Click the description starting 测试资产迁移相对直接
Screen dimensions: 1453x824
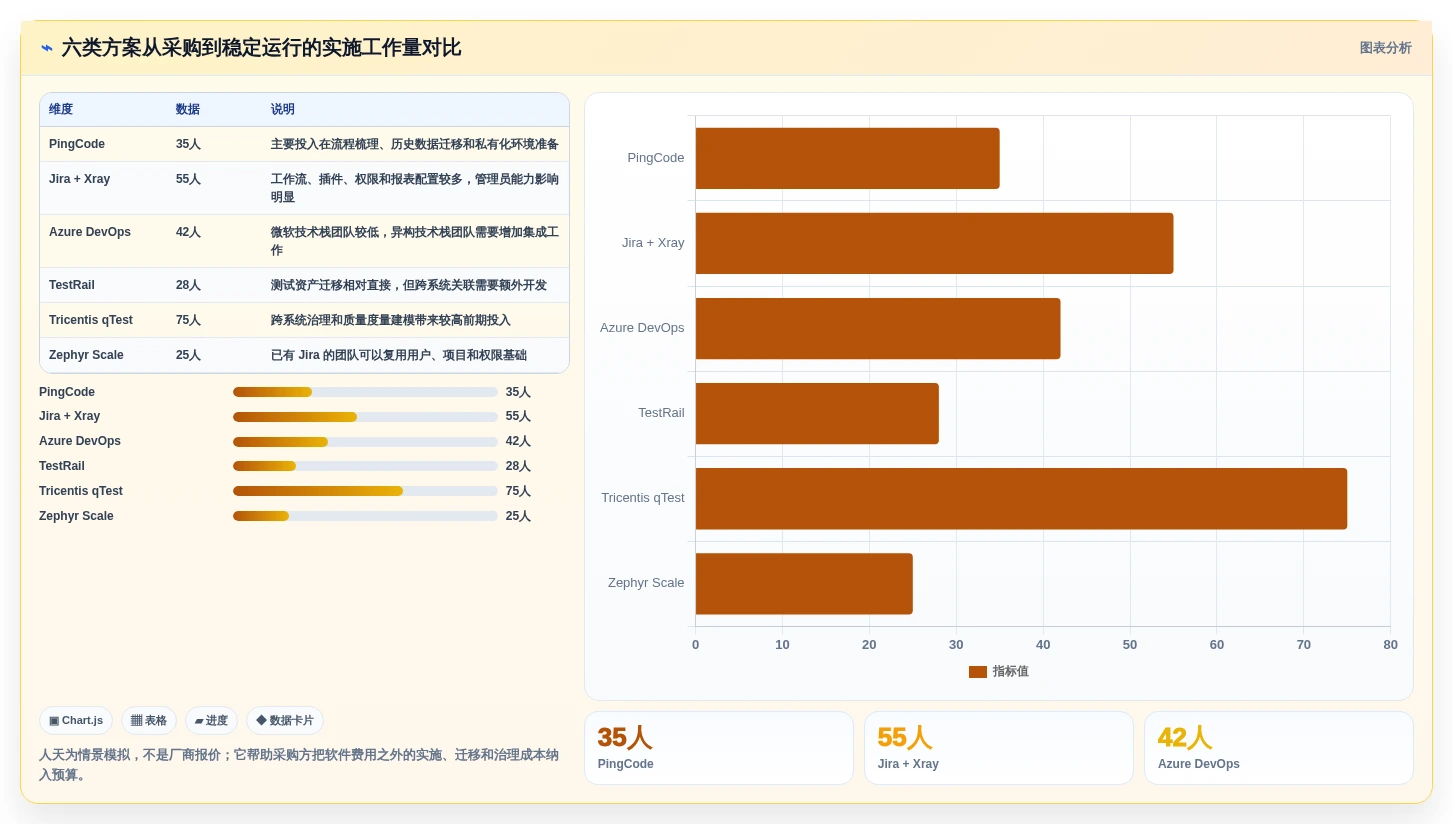[409, 285]
